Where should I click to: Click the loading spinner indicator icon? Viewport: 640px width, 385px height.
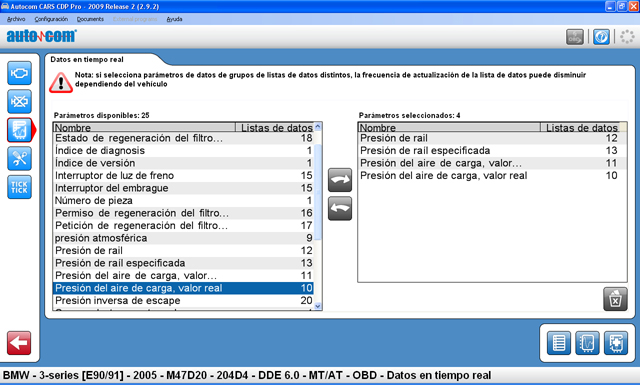coord(627,37)
